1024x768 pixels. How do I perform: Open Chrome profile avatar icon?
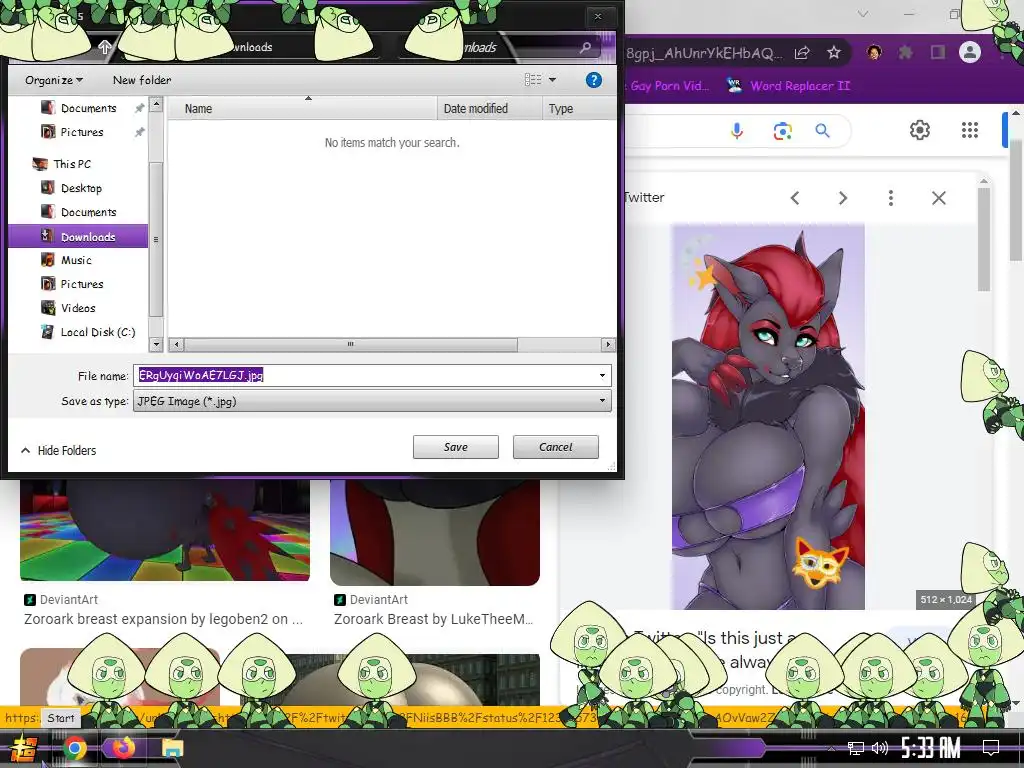[970, 52]
